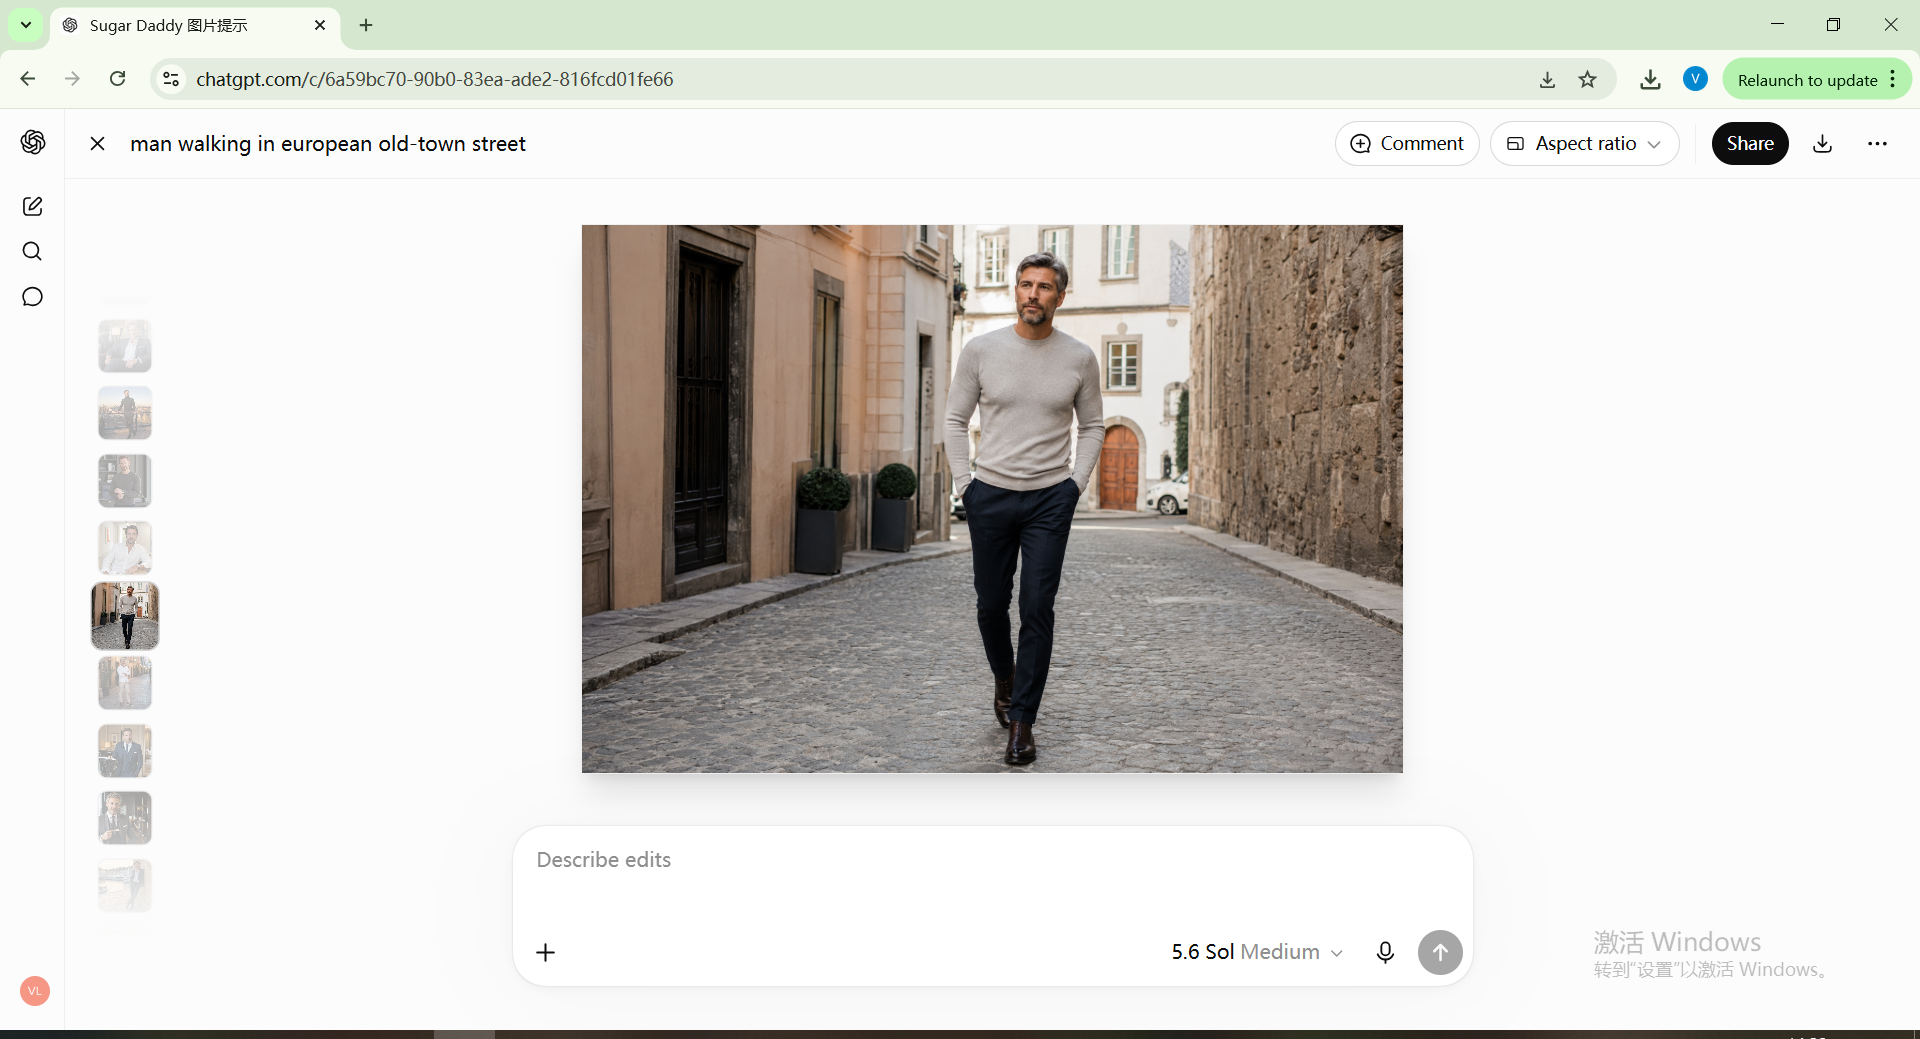
Task: Click the install app icon in address bar
Action: [x=1547, y=79]
